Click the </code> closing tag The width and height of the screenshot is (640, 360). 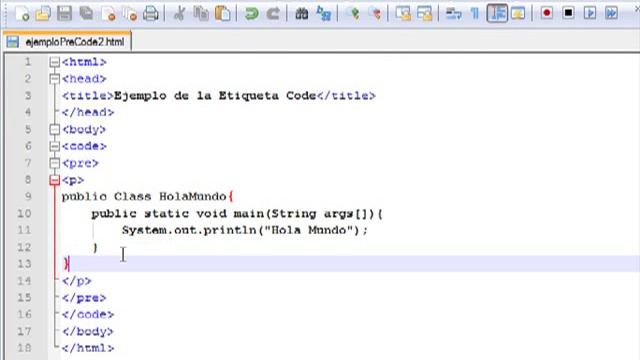coord(88,315)
